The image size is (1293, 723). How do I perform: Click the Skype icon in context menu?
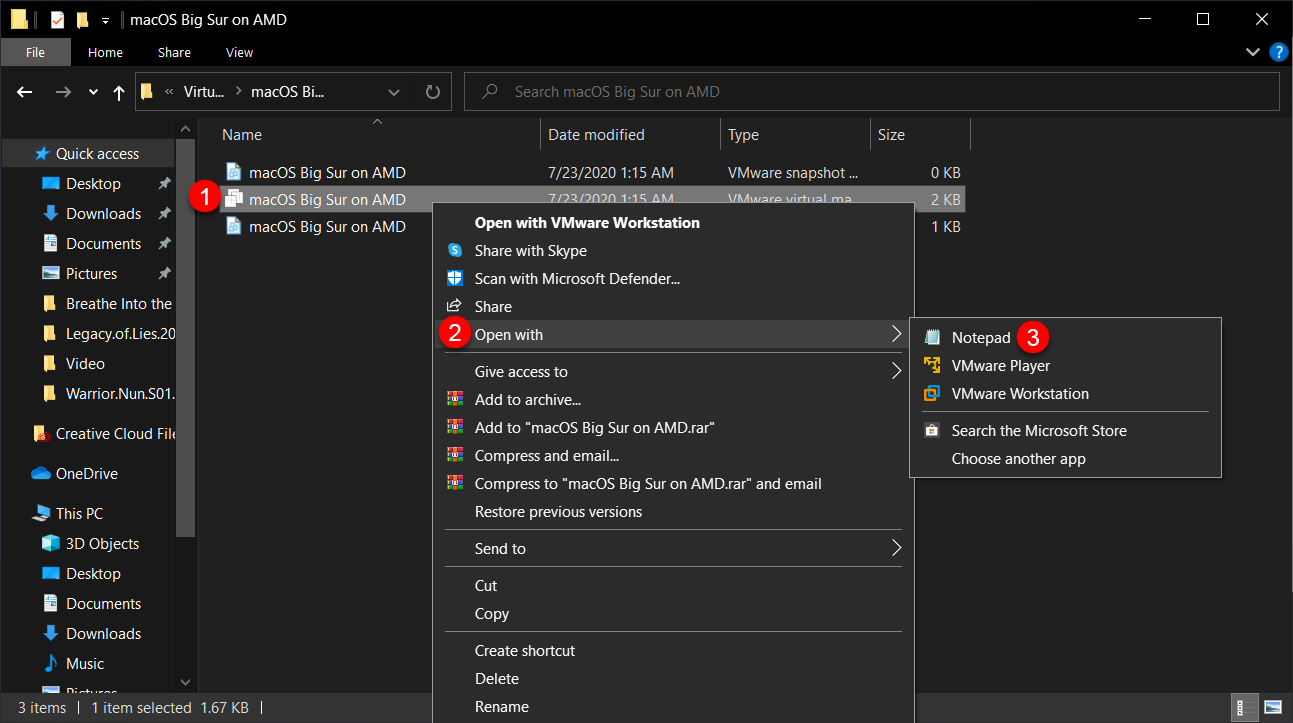pyautogui.click(x=455, y=251)
